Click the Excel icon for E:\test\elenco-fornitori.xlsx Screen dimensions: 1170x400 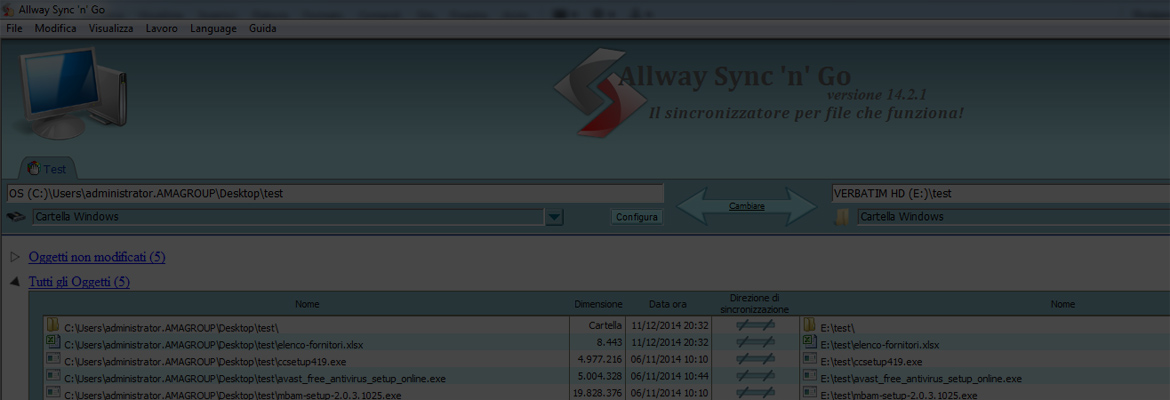point(810,343)
